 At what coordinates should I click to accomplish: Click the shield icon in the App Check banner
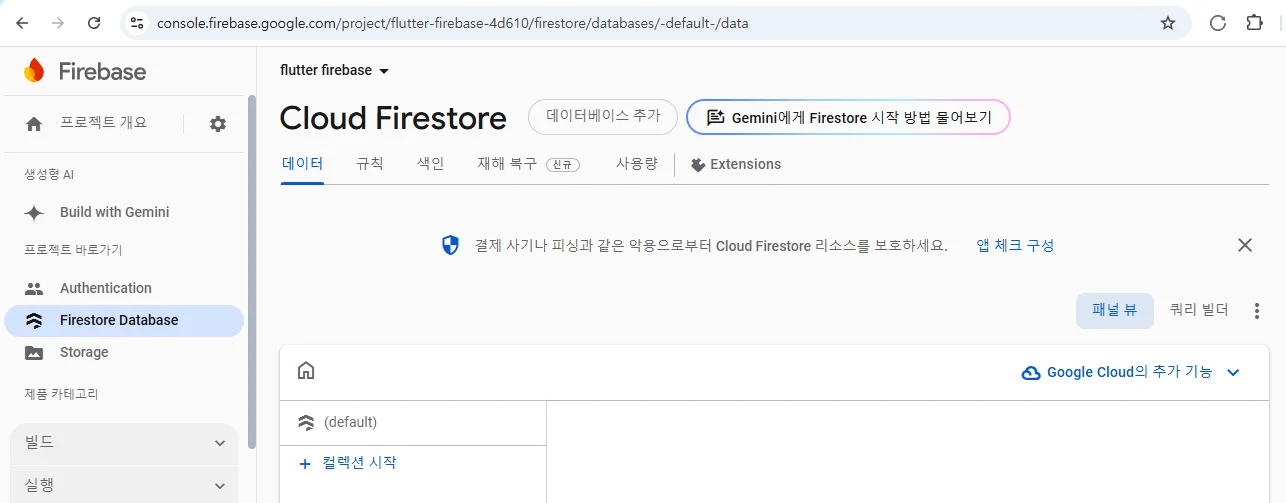point(450,245)
